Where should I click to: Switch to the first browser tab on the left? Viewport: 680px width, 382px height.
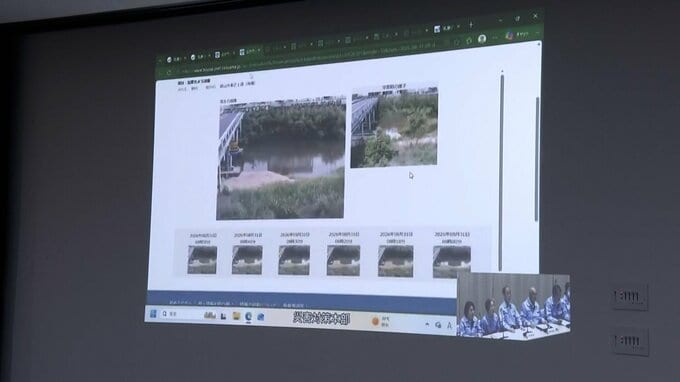[x=175, y=59]
